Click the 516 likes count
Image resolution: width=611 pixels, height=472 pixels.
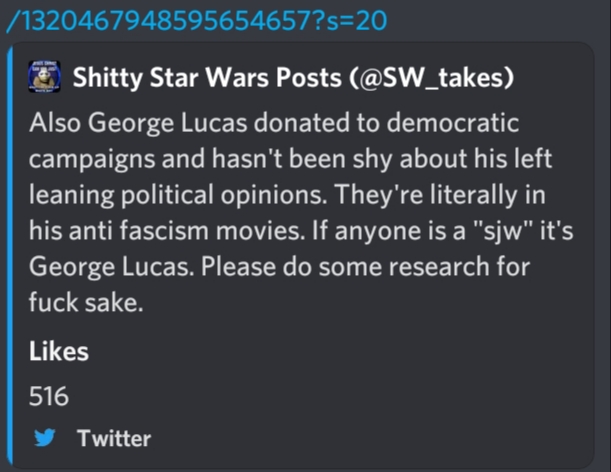pyautogui.click(x=49, y=396)
